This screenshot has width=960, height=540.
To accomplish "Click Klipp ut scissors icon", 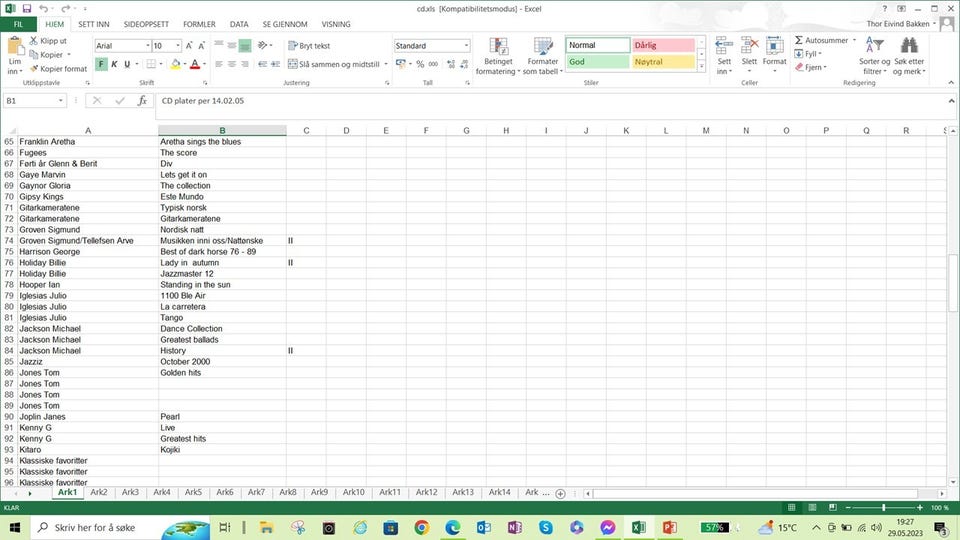I will [34, 40].
